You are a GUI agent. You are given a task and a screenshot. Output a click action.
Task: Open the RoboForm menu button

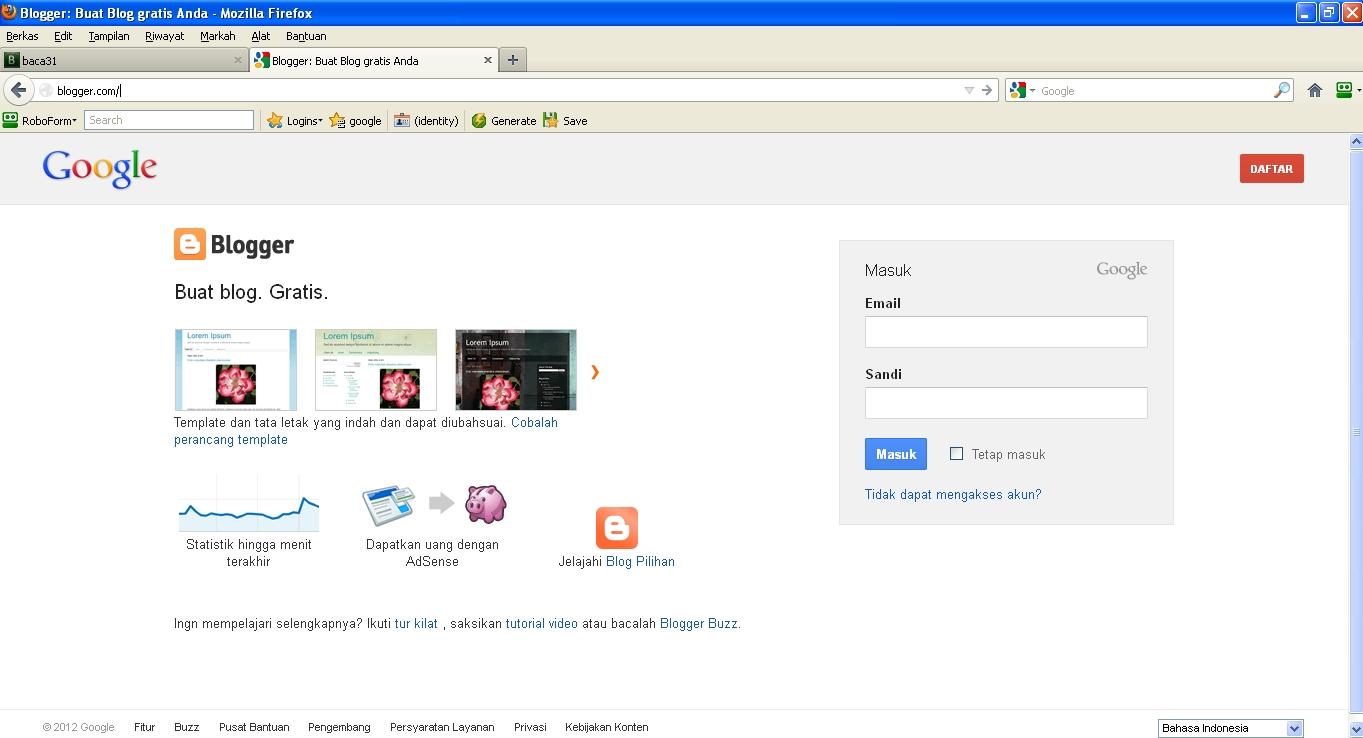(40, 120)
